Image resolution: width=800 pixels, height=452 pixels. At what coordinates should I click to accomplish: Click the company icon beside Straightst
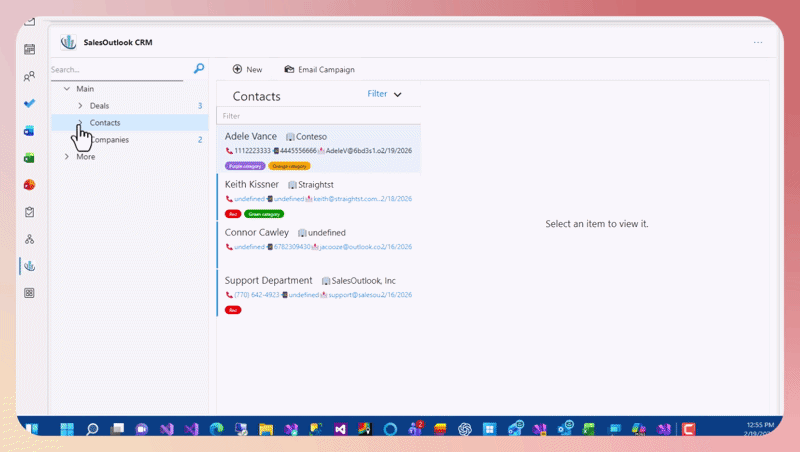(x=292, y=185)
